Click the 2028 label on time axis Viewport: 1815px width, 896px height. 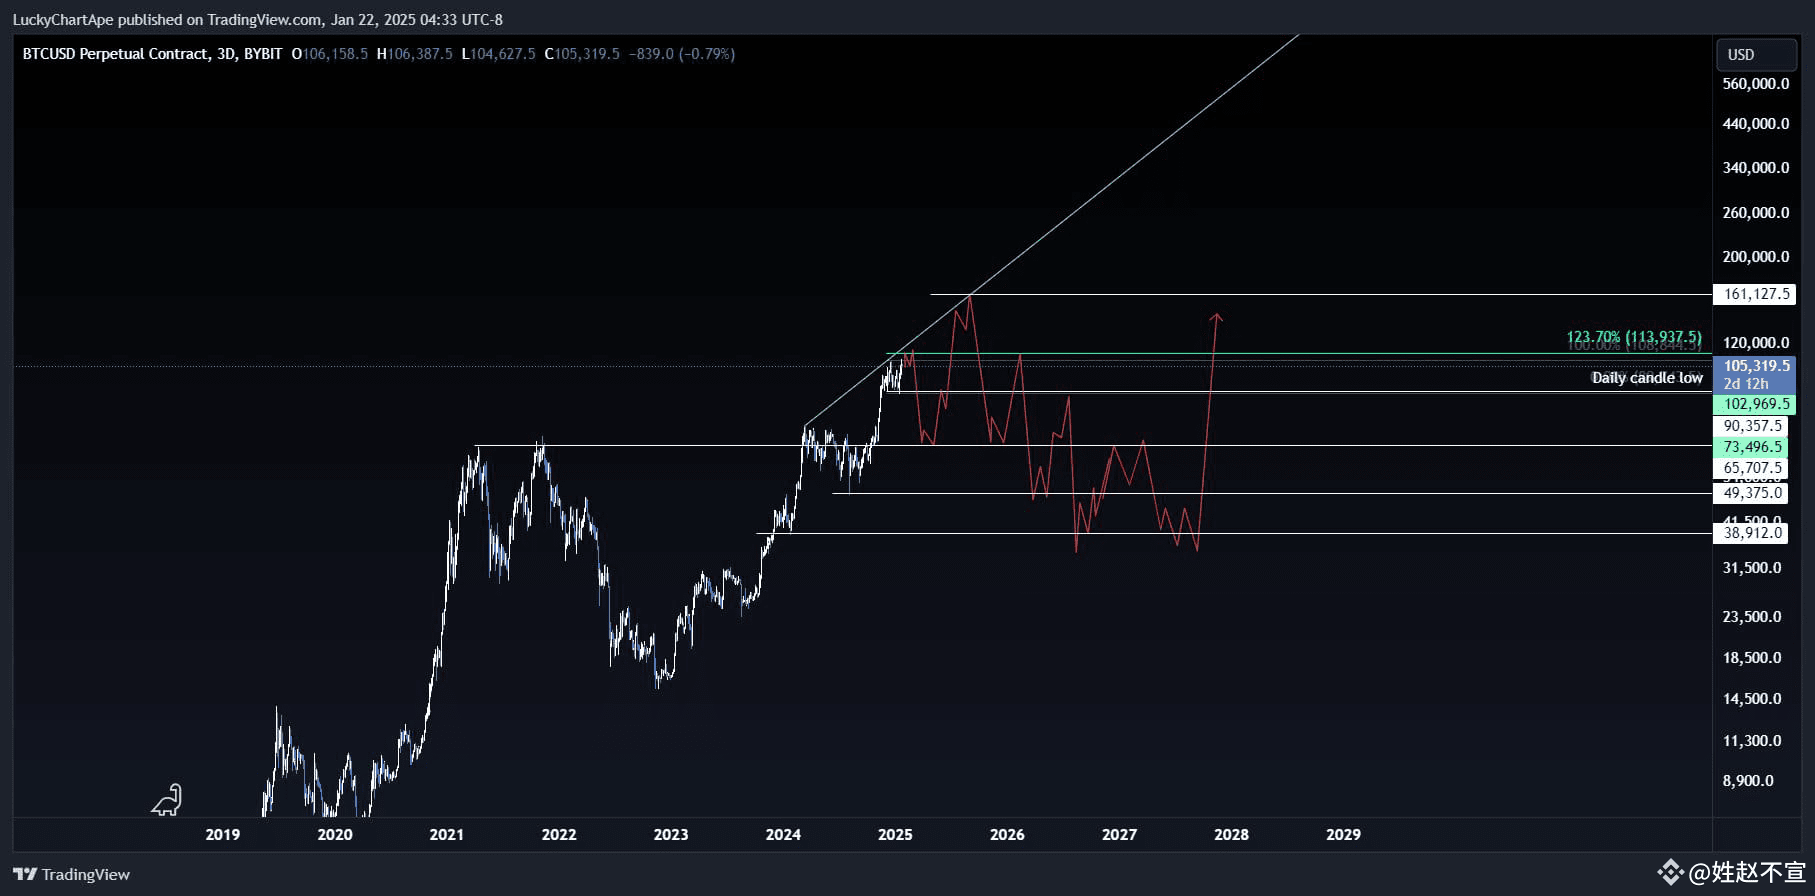1231,835
